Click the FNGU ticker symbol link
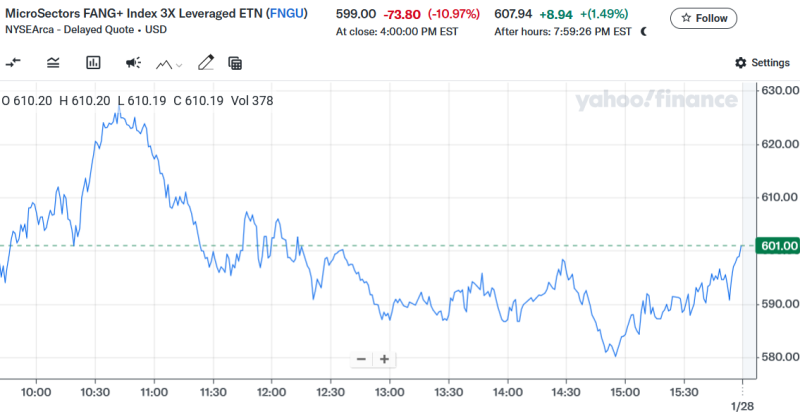Image resolution: width=800 pixels, height=414 pixels. tap(288, 14)
